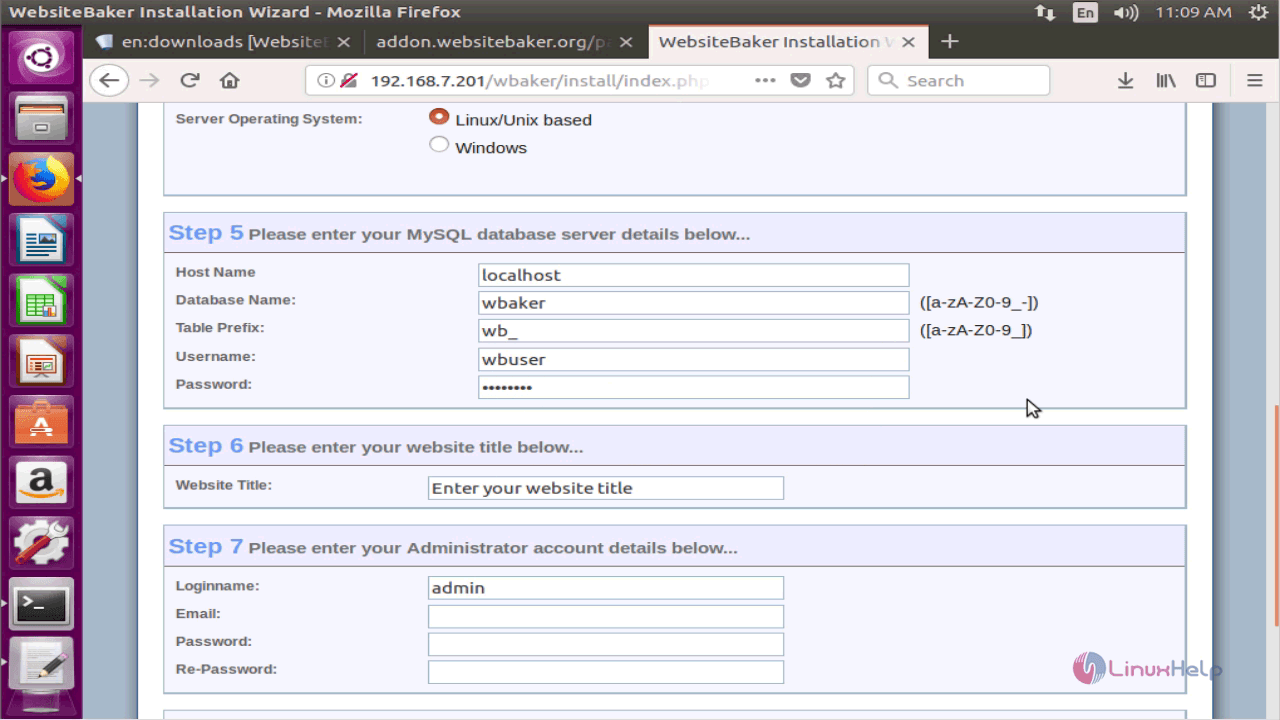The height and width of the screenshot is (720, 1280).
Task: Select WebsiteBaker Installation tab
Action: point(786,42)
